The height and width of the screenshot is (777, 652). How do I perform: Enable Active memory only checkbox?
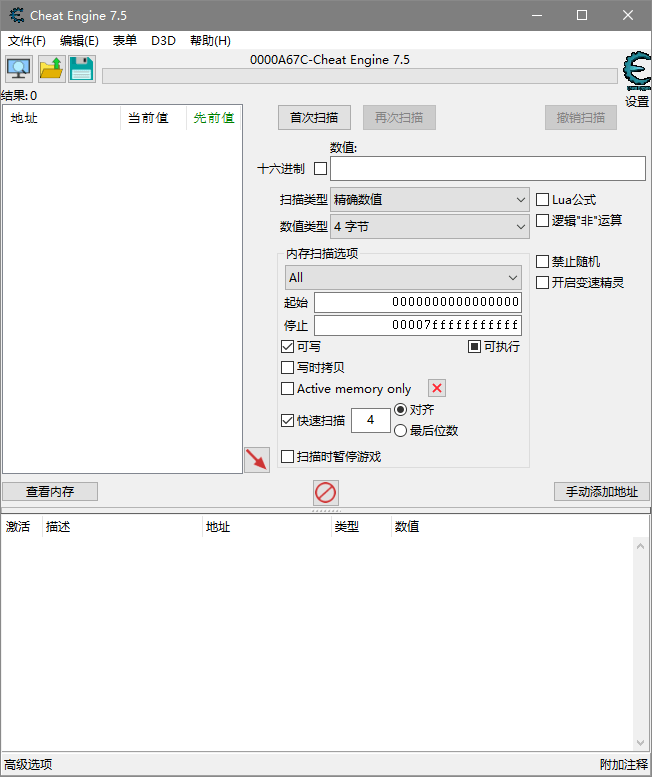point(287,388)
